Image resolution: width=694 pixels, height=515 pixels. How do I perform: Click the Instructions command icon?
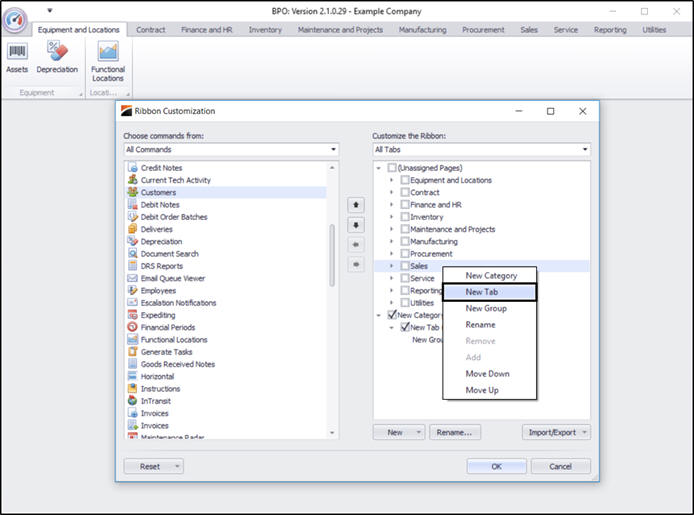pyautogui.click(x=132, y=388)
